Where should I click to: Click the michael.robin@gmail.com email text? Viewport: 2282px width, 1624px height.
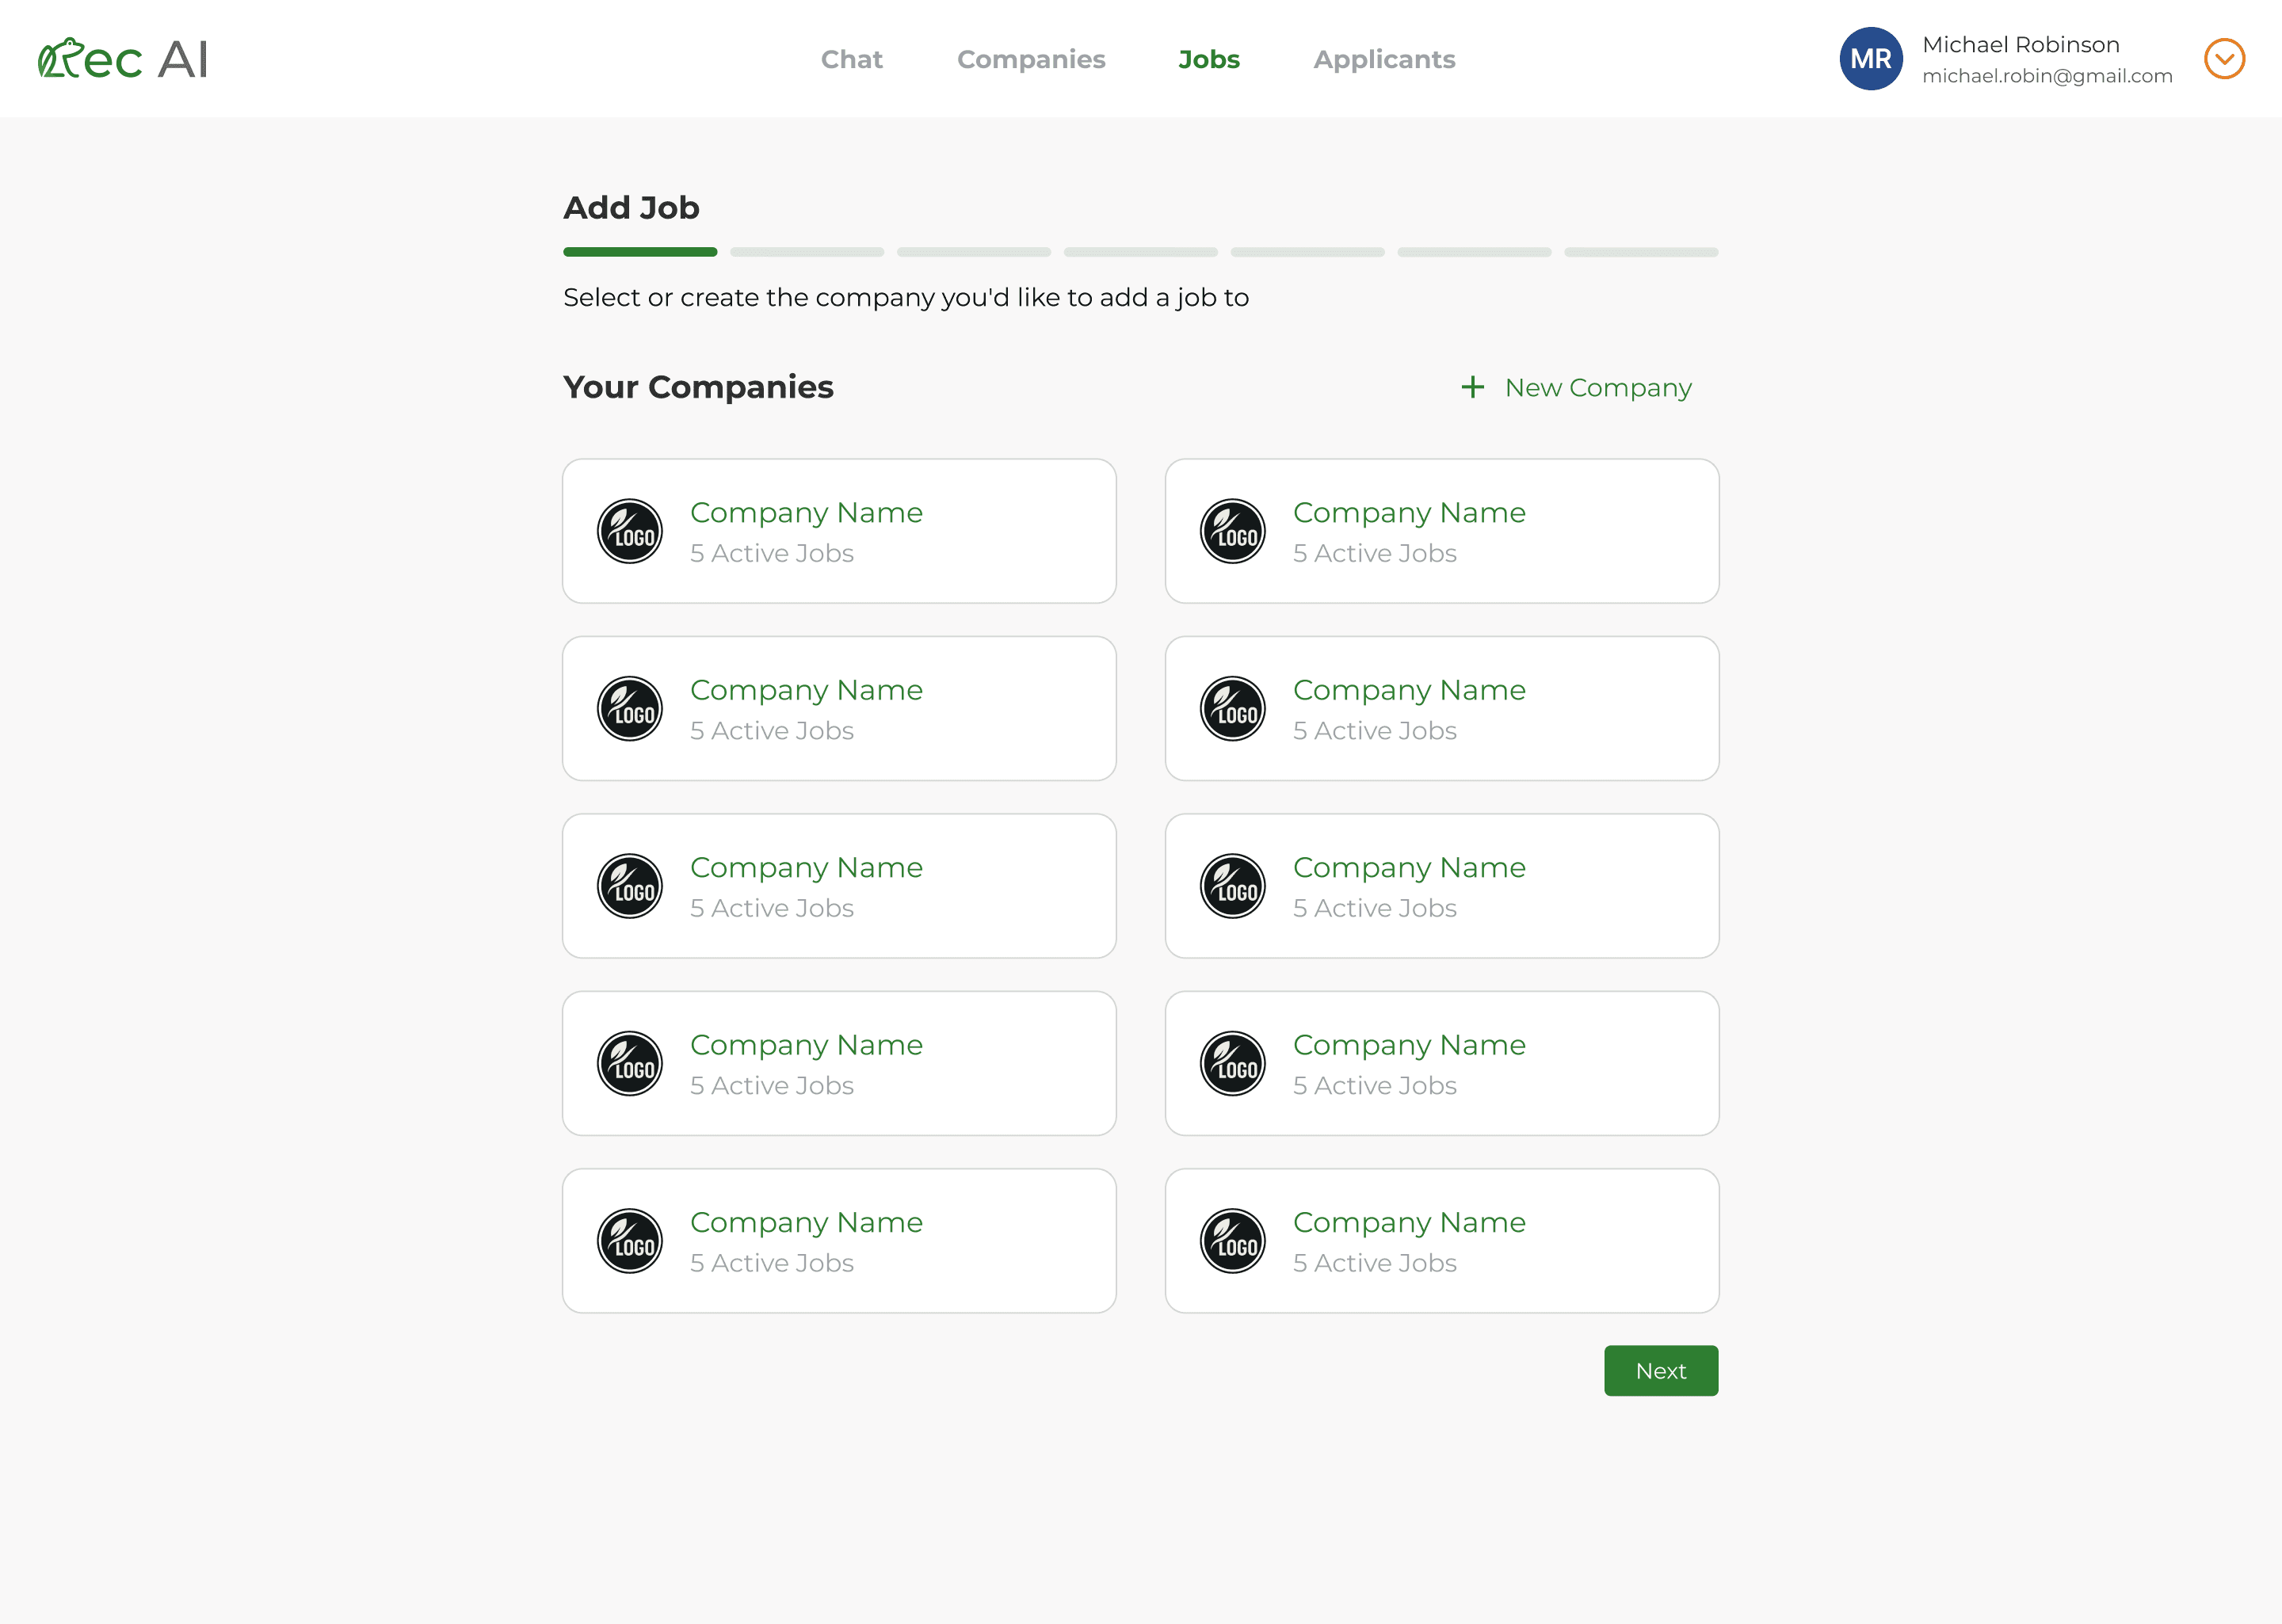tap(2047, 76)
